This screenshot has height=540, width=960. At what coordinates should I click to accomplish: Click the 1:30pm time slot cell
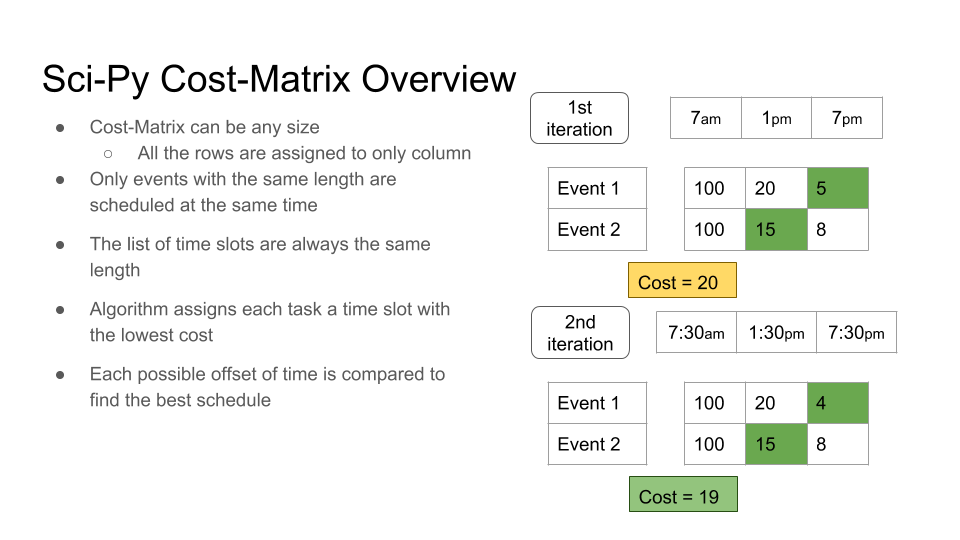point(776,332)
